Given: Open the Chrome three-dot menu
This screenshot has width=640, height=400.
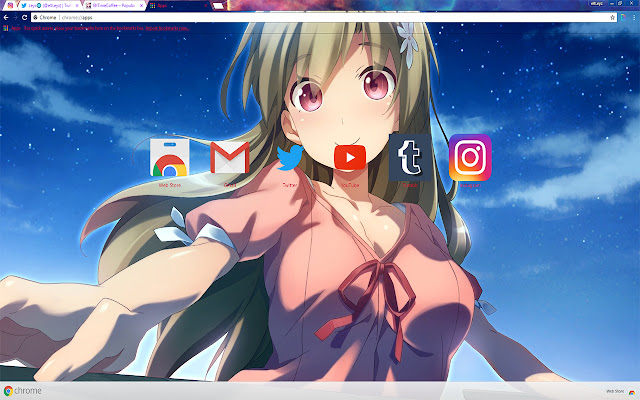Looking at the screenshot, I should tap(634, 18).
